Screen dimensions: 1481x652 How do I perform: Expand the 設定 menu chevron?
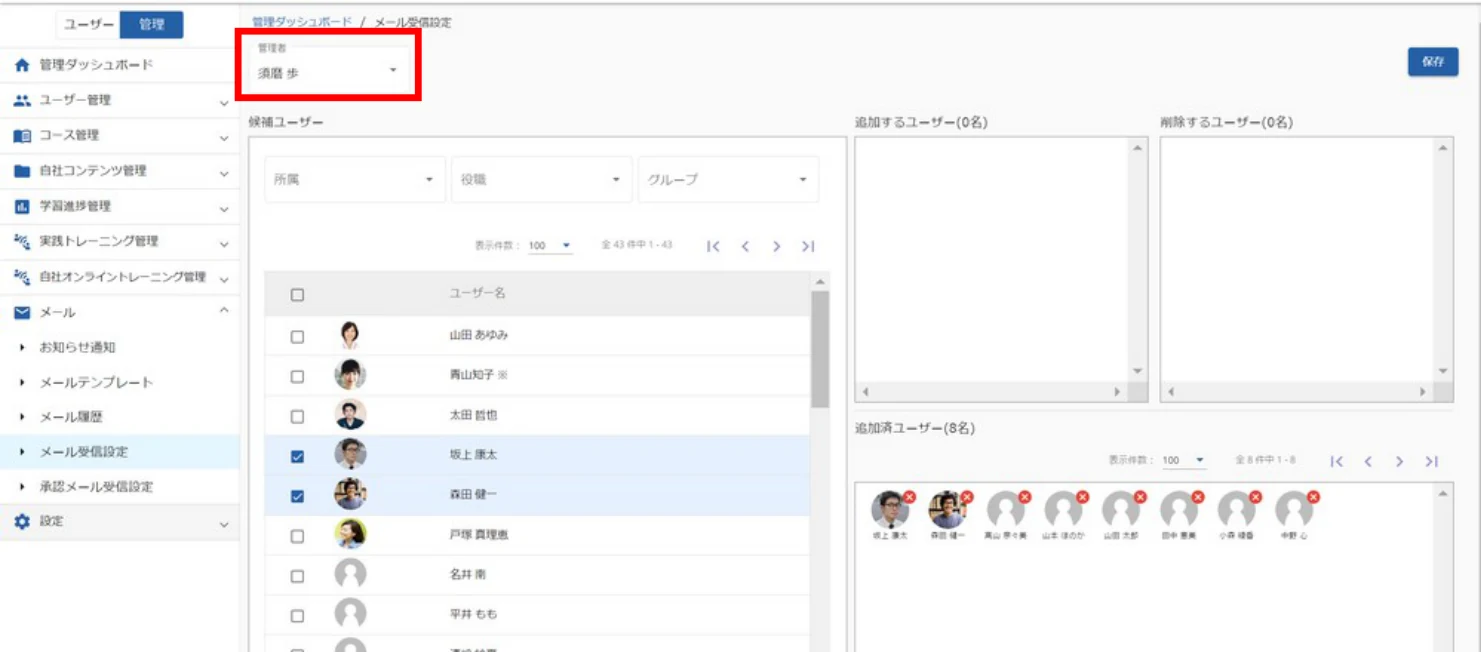(224, 524)
